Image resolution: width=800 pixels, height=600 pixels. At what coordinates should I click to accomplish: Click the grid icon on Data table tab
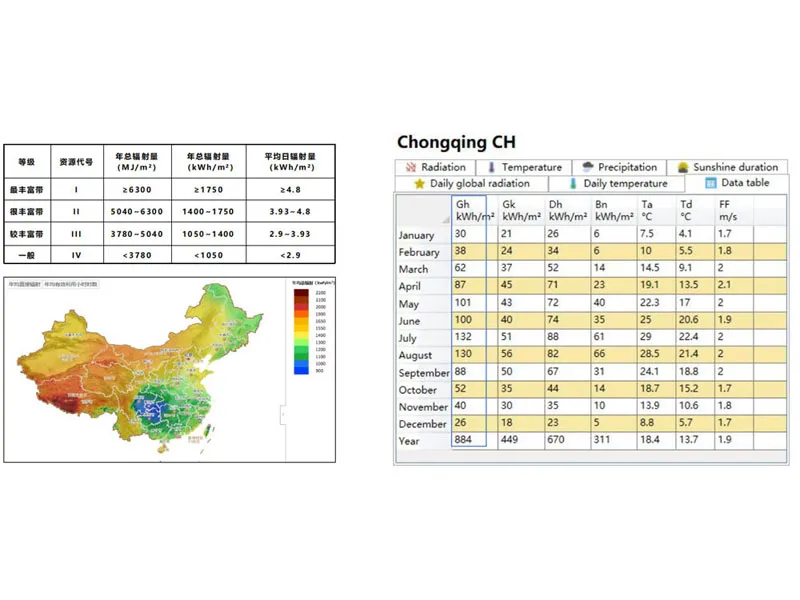(x=710, y=184)
